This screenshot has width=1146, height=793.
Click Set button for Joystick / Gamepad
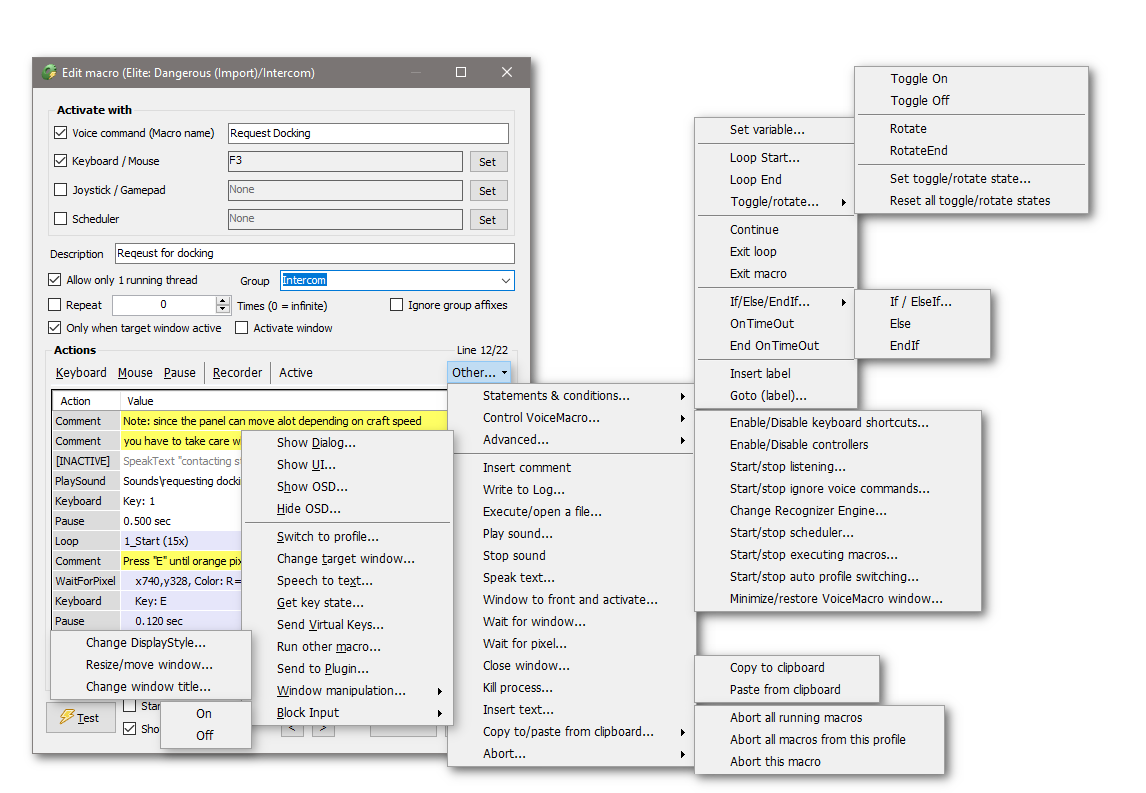coord(487,191)
